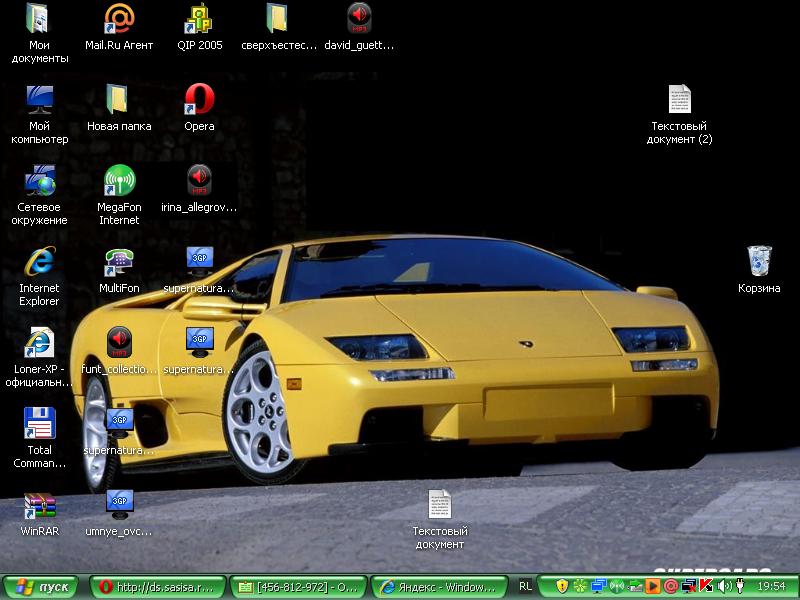This screenshot has width=800, height=600.
Task: Launch the Mail.Ru Агент icon
Action: 119,19
